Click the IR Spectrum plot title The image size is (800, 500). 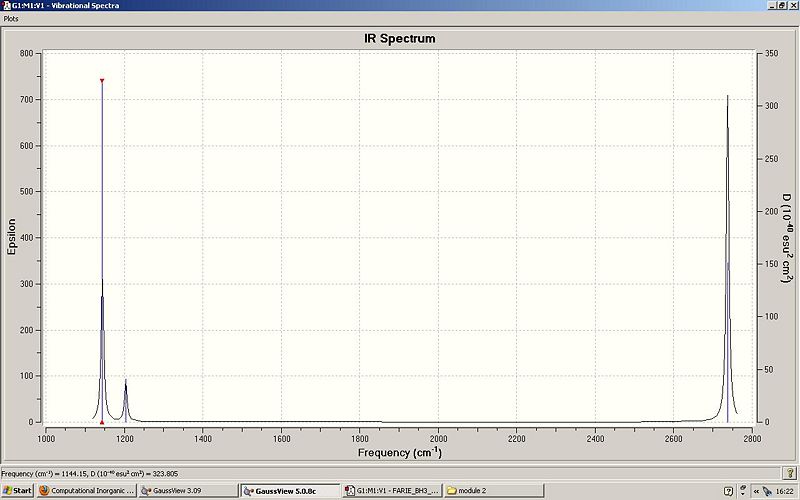[399, 39]
